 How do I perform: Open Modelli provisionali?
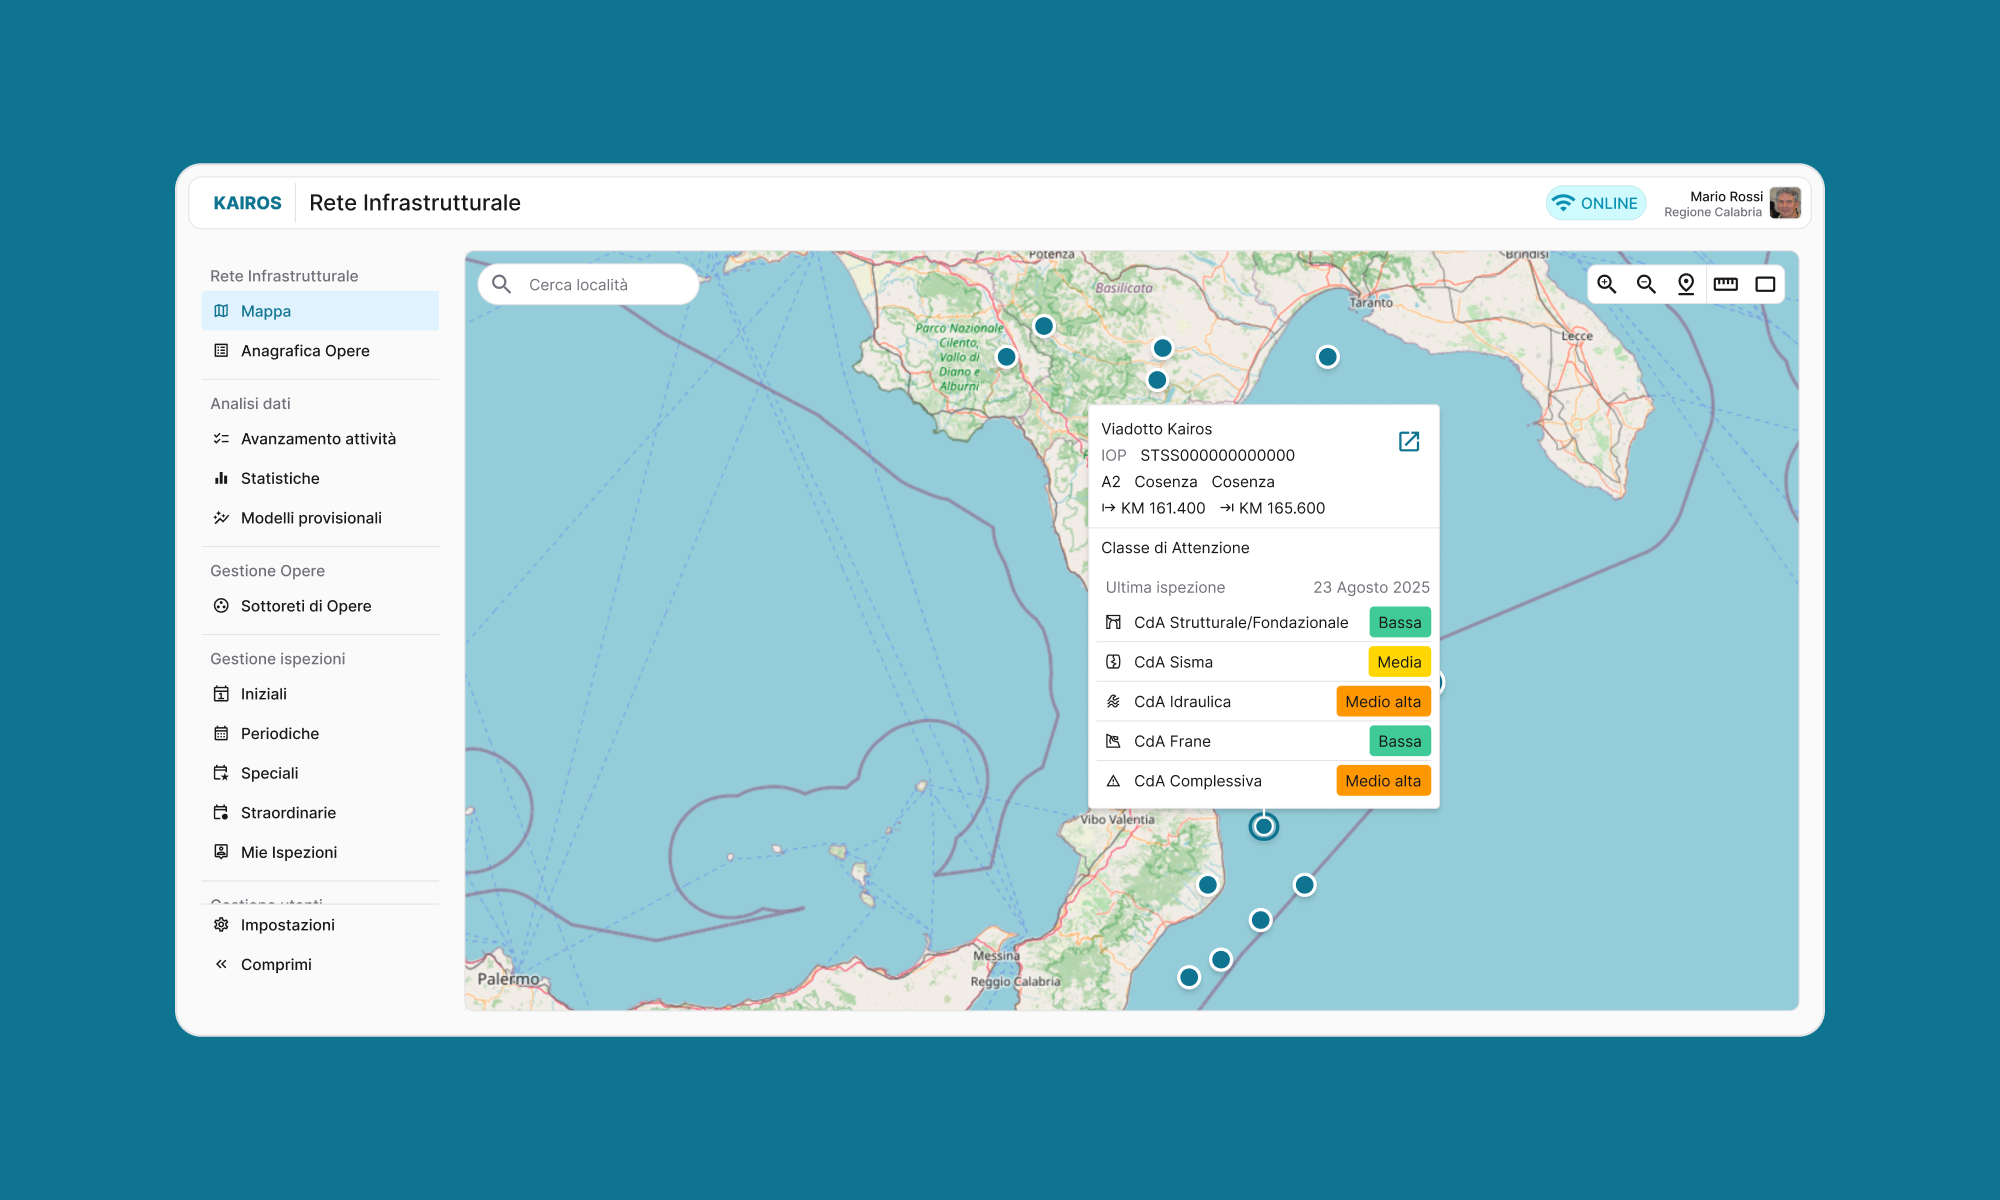(311, 518)
